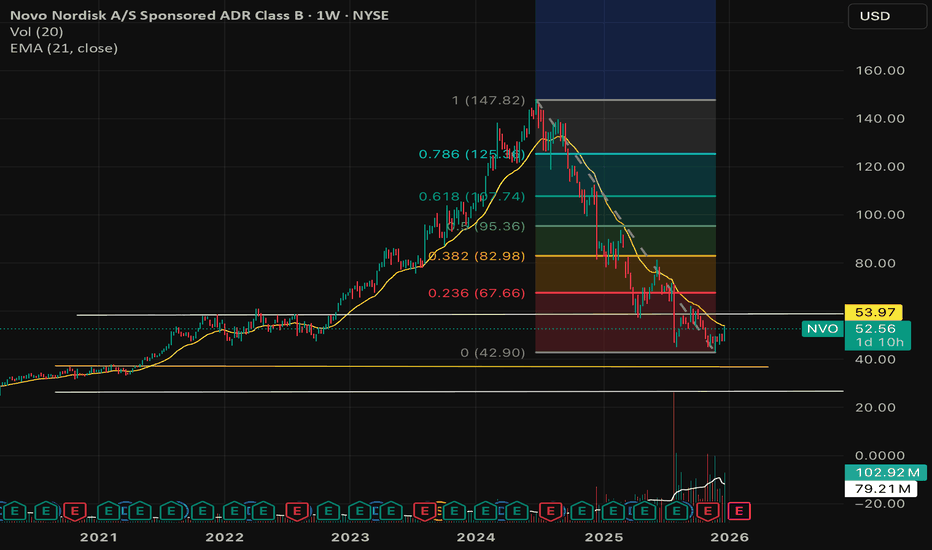Click the 0.382 (82.98) Fibonacci label

pyautogui.click(x=477, y=256)
